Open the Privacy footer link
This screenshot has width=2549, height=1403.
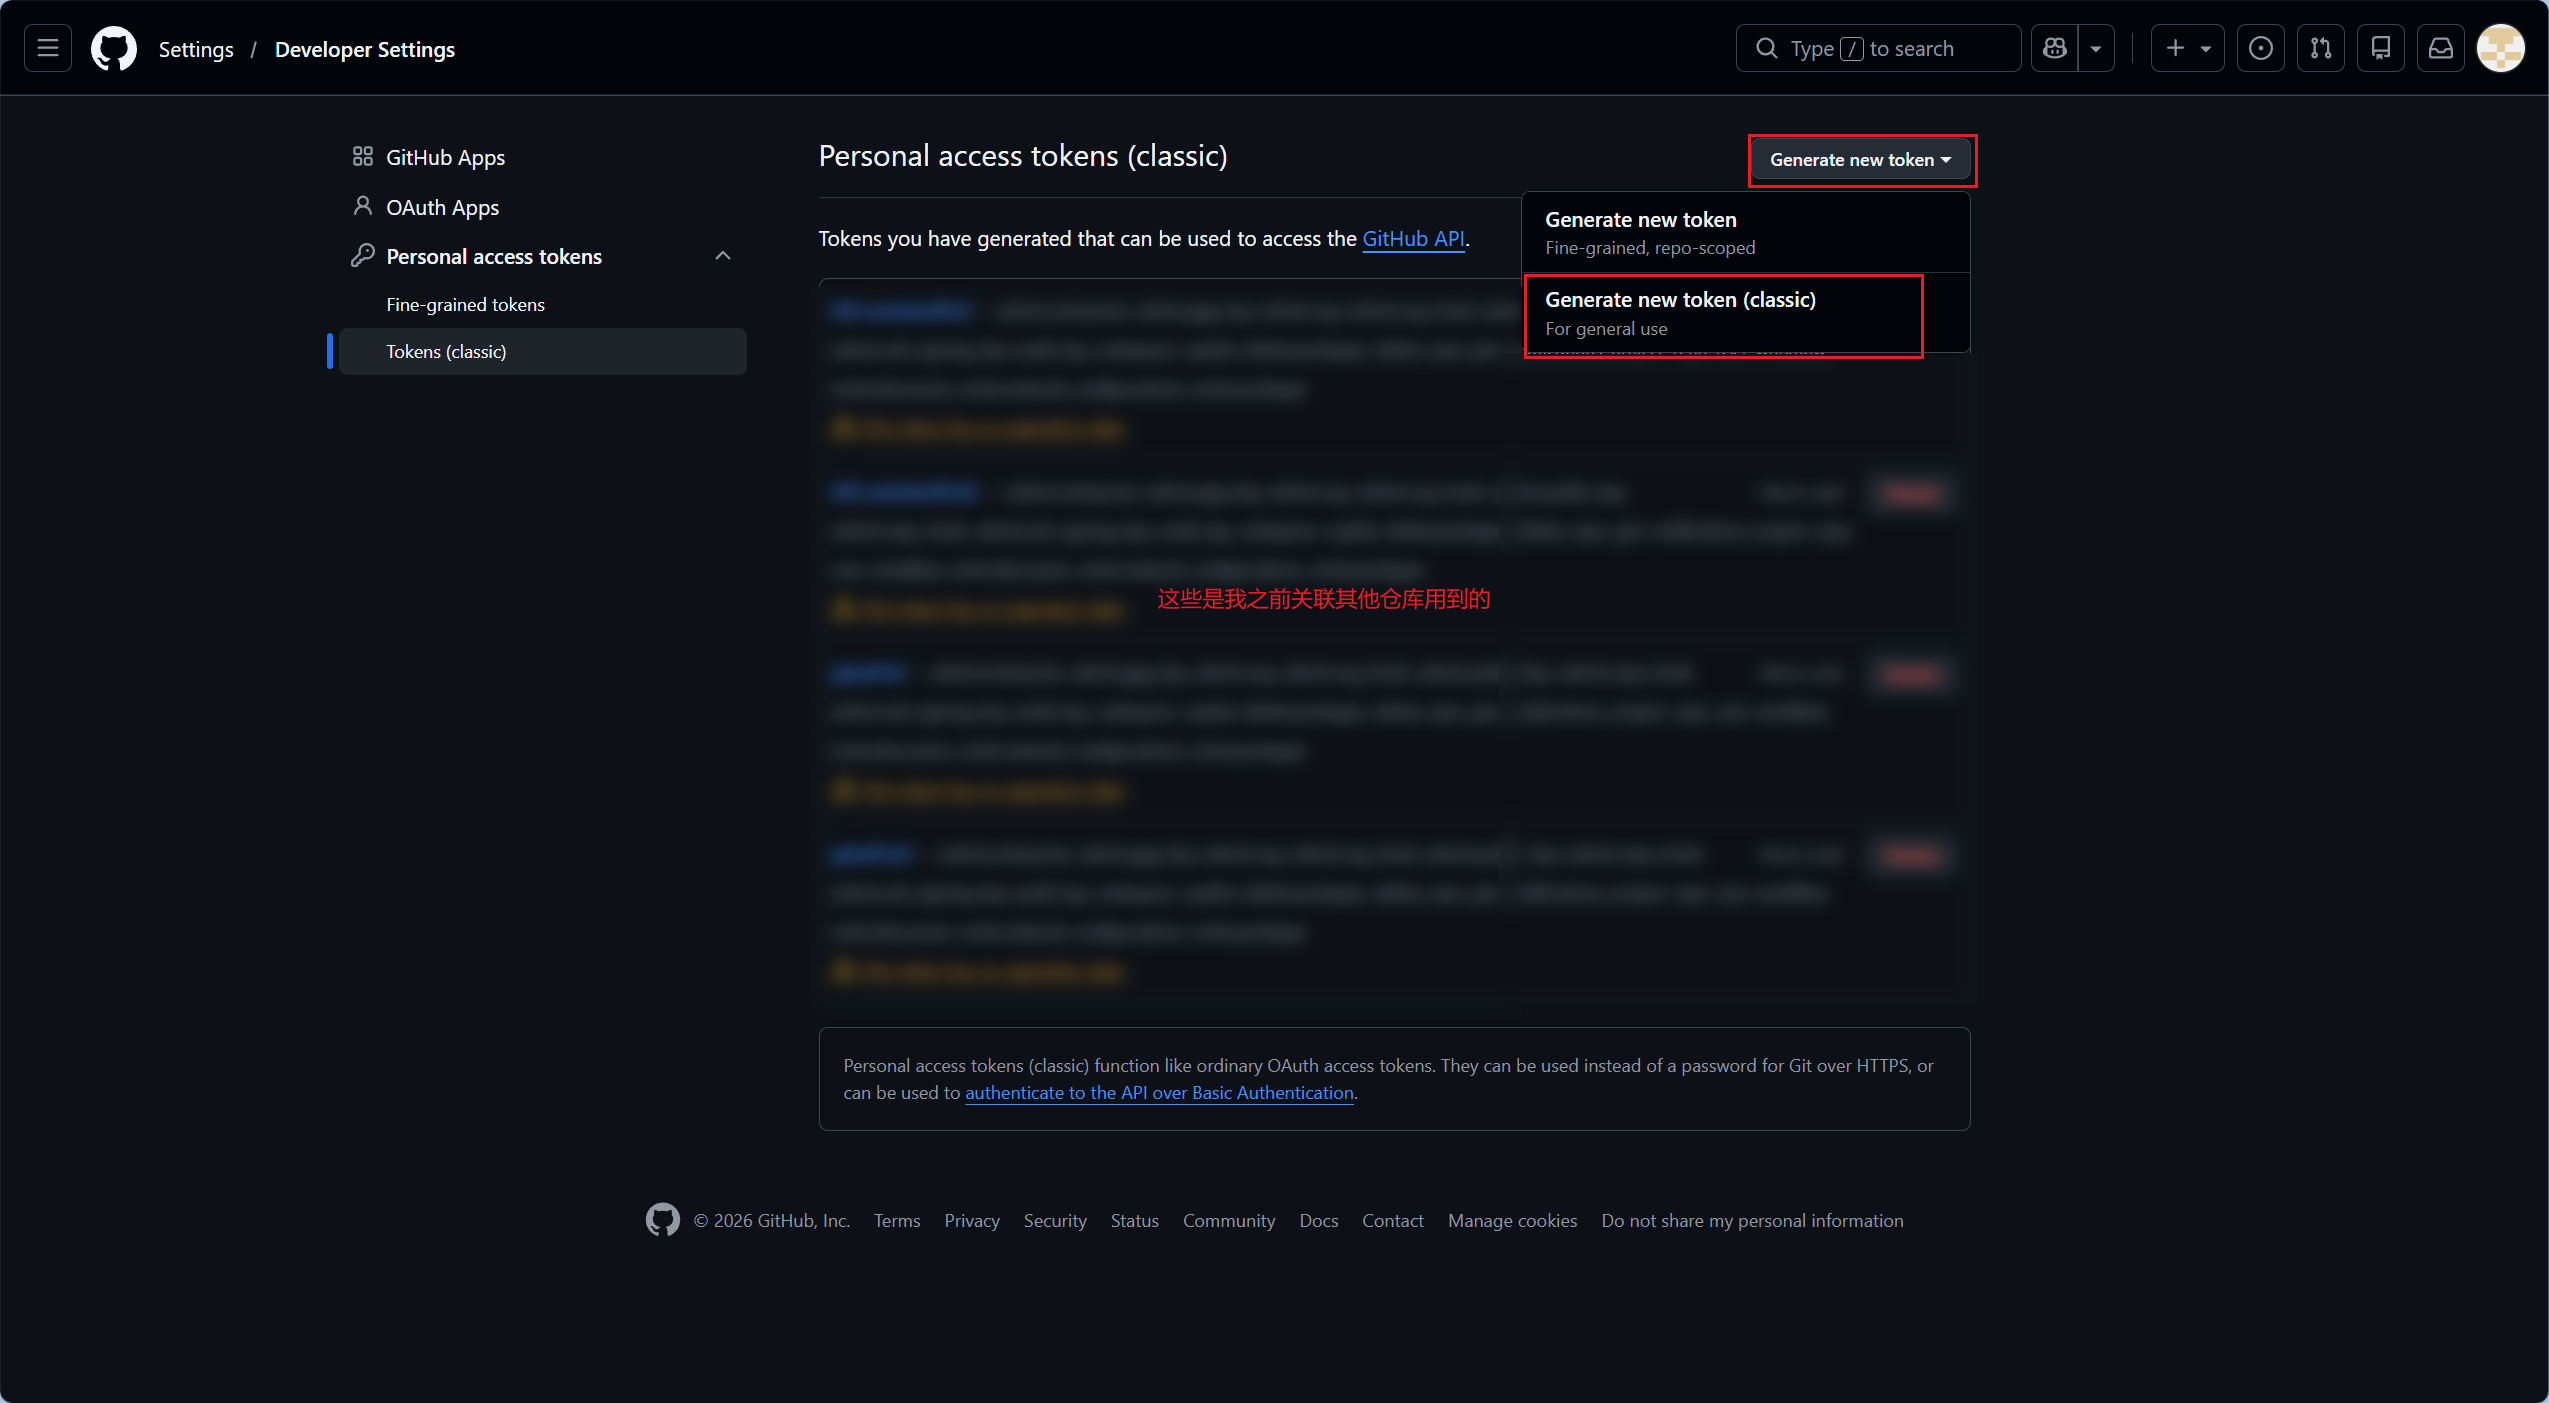(972, 1221)
